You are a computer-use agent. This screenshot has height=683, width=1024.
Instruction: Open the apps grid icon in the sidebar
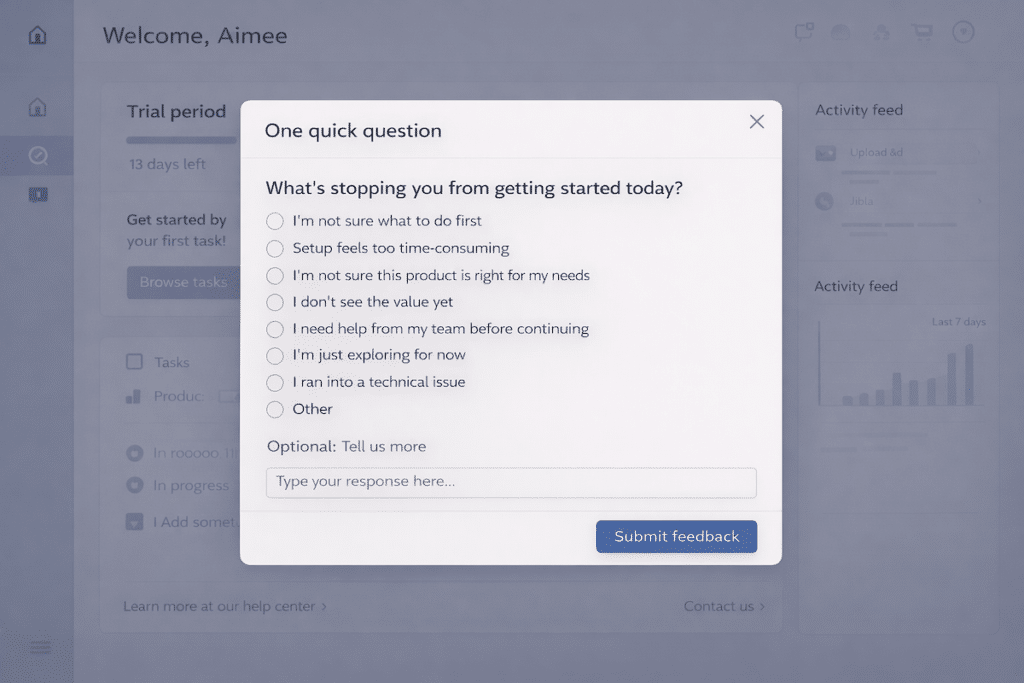[x=37, y=194]
